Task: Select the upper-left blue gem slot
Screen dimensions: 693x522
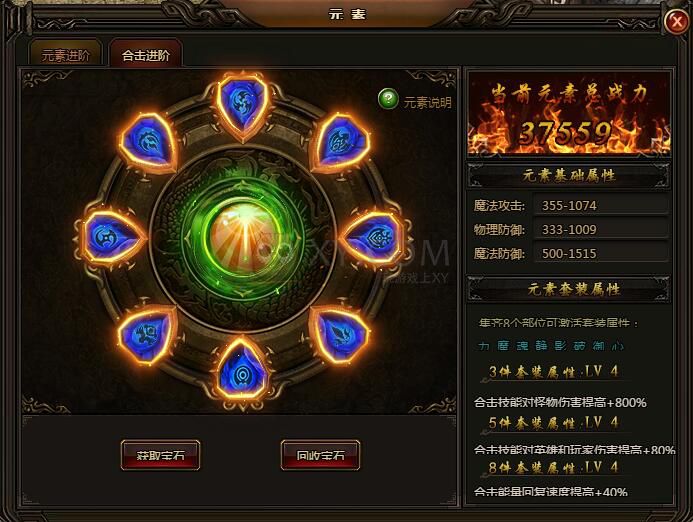Action: (x=148, y=141)
